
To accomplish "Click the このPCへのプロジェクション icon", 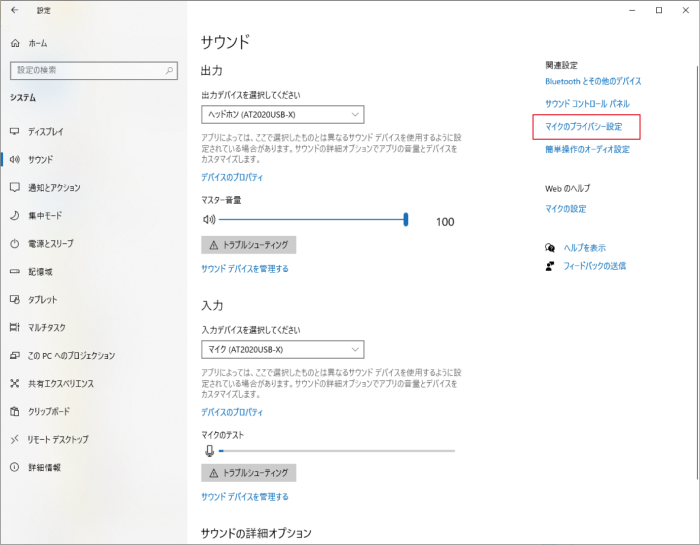I will click(15, 355).
